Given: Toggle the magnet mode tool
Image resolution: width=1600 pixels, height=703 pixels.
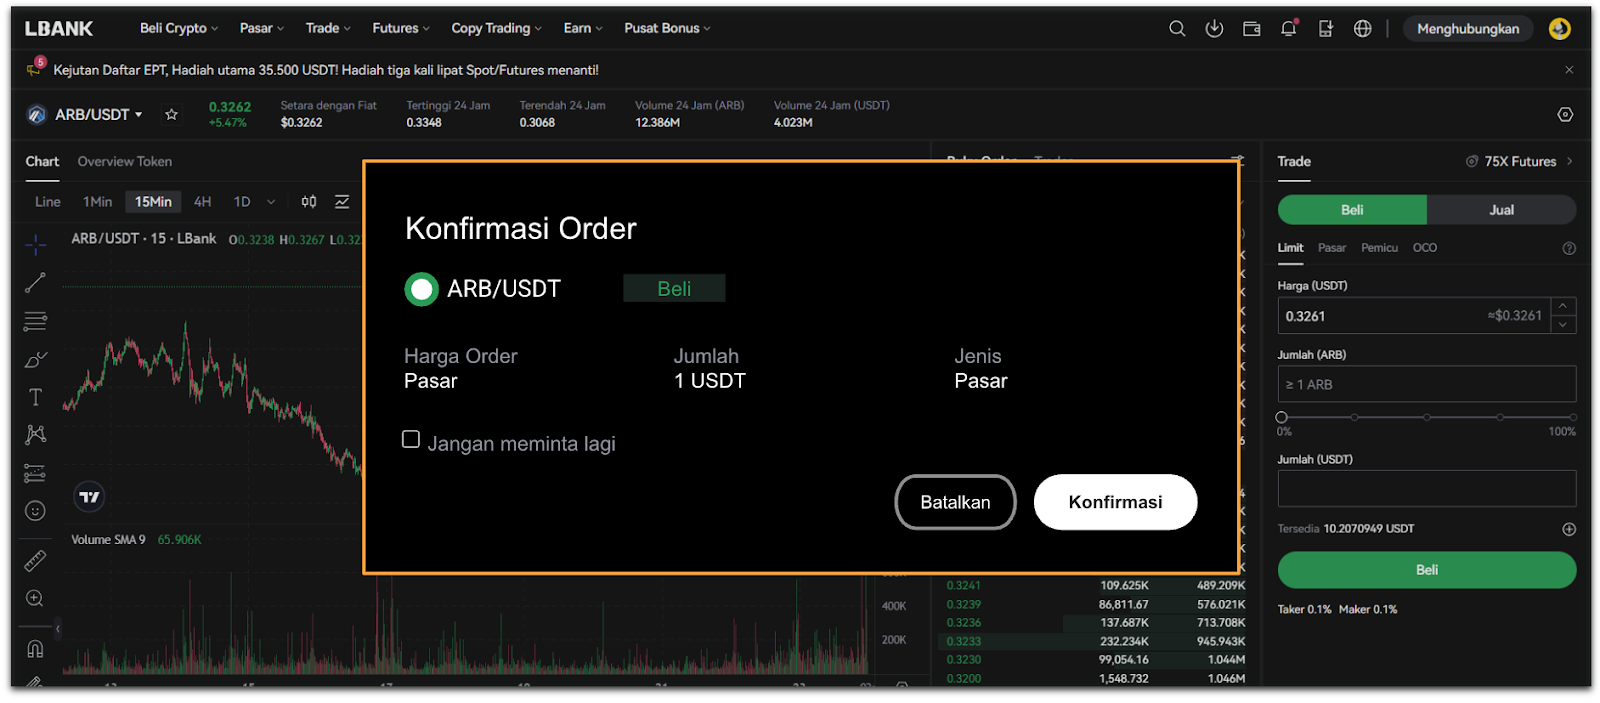Looking at the screenshot, I should coord(35,649).
